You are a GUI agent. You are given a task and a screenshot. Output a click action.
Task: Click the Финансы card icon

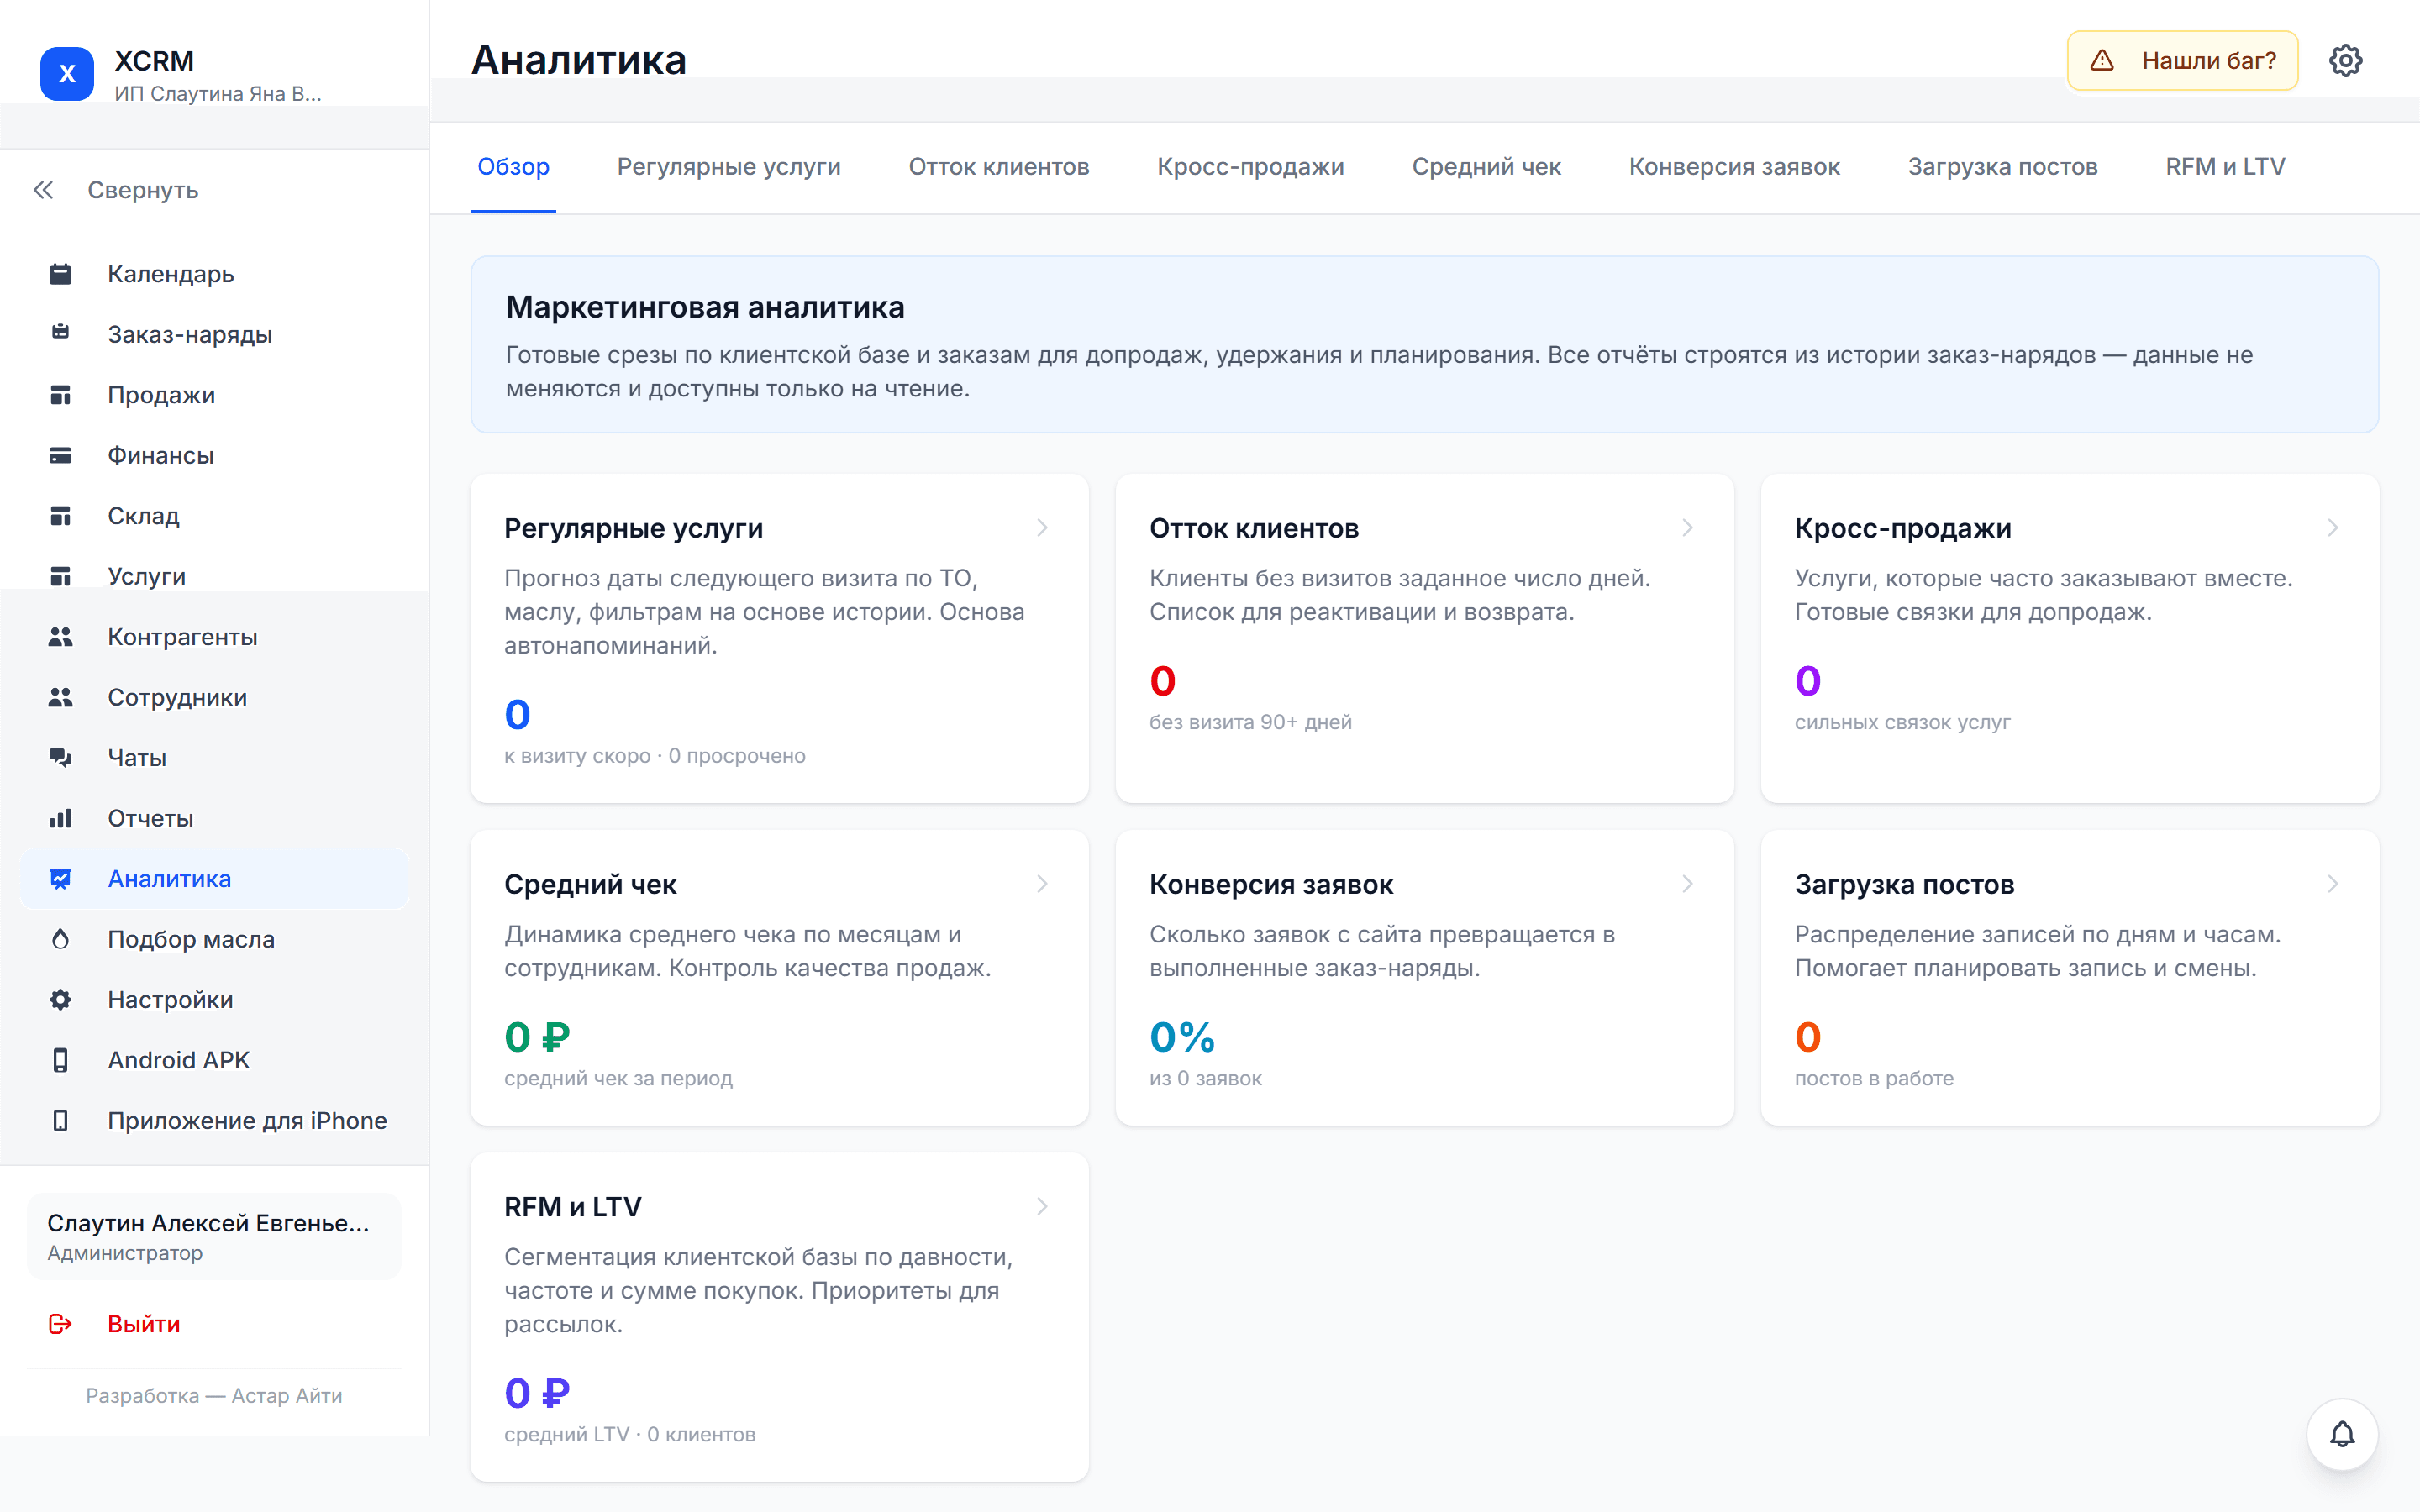(x=60, y=455)
